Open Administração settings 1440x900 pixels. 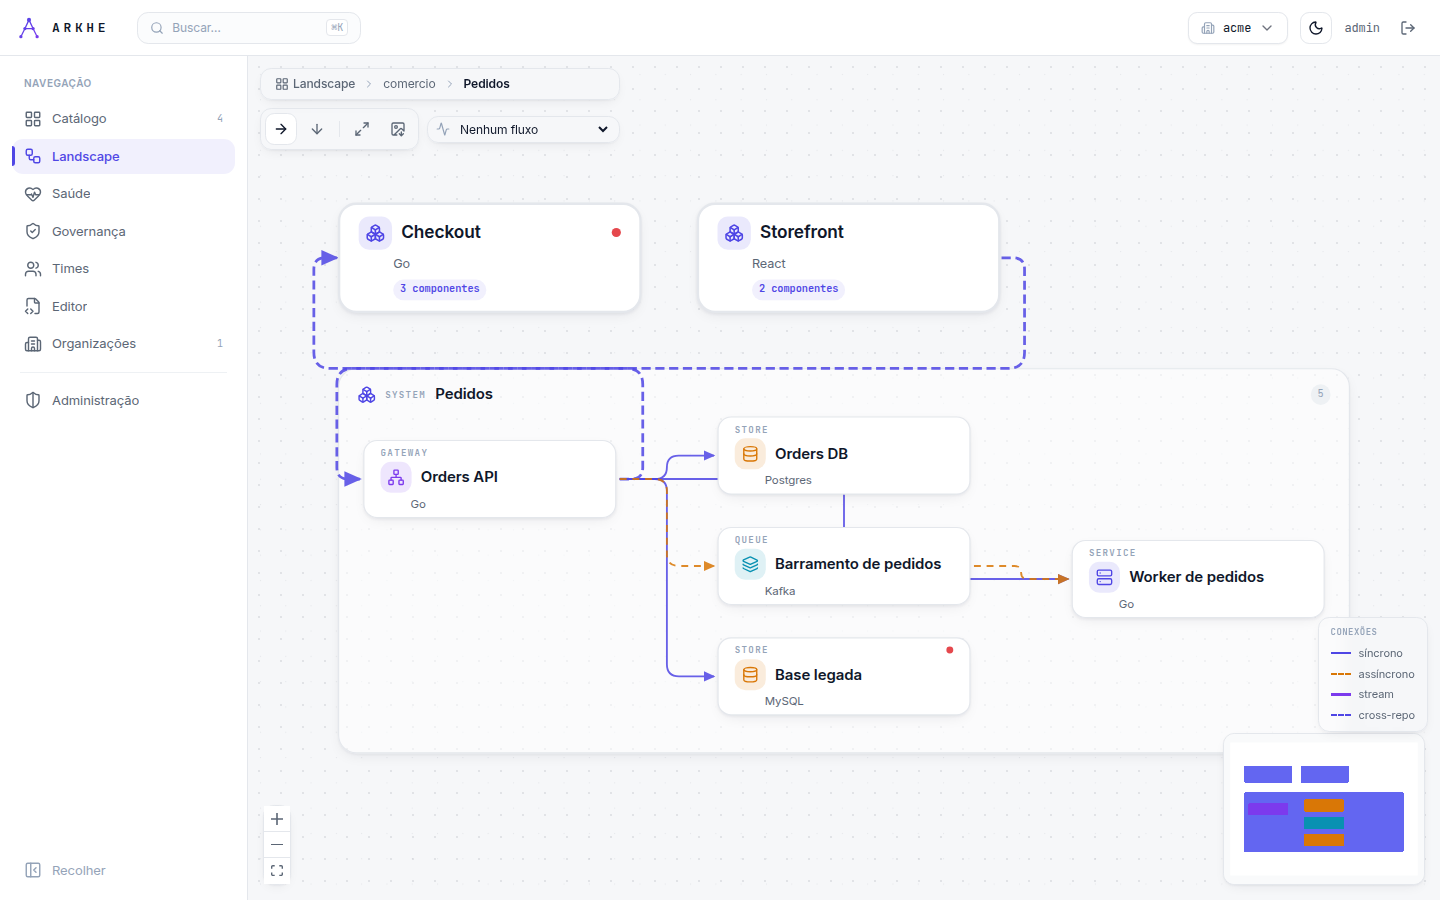[124, 400]
